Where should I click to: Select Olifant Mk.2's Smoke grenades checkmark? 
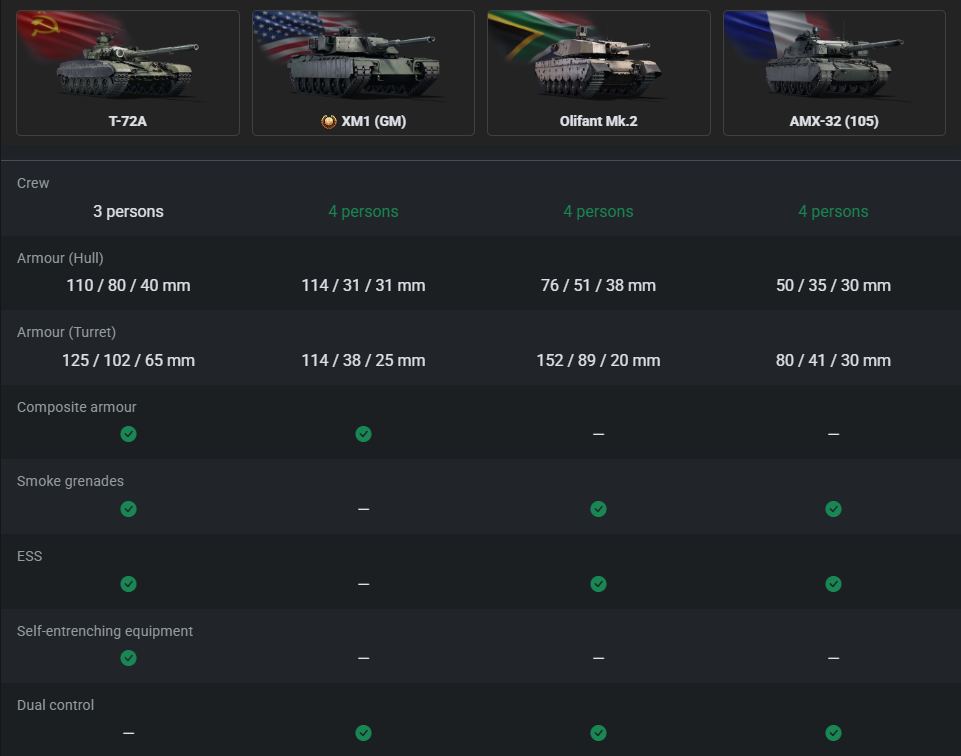(x=598, y=509)
